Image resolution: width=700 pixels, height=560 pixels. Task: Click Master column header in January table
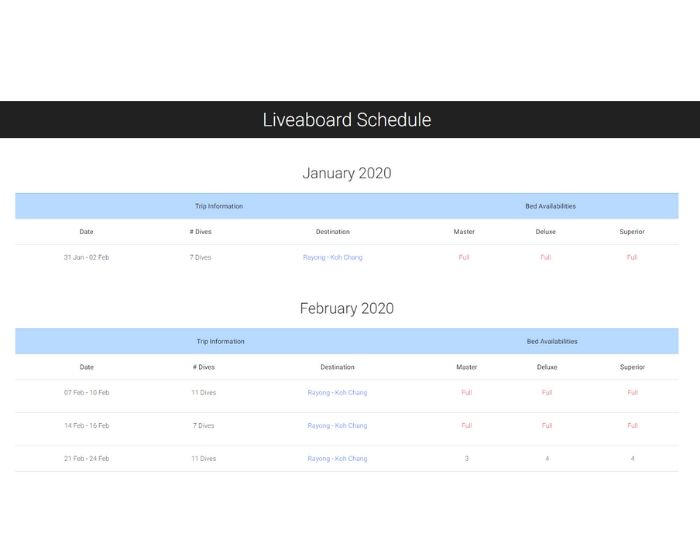(x=464, y=232)
